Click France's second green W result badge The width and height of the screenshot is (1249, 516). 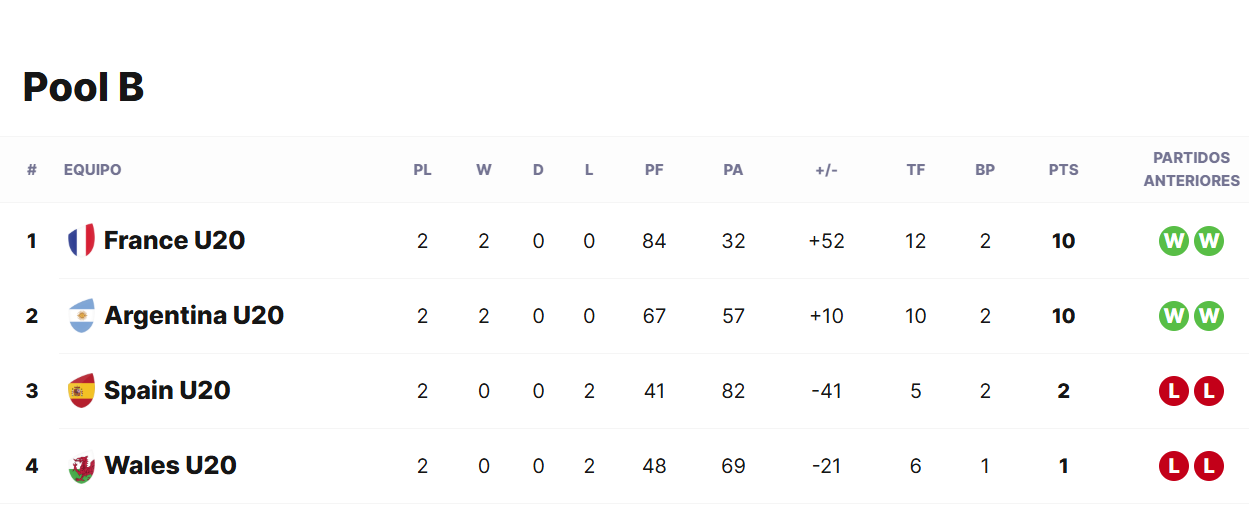click(1209, 241)
